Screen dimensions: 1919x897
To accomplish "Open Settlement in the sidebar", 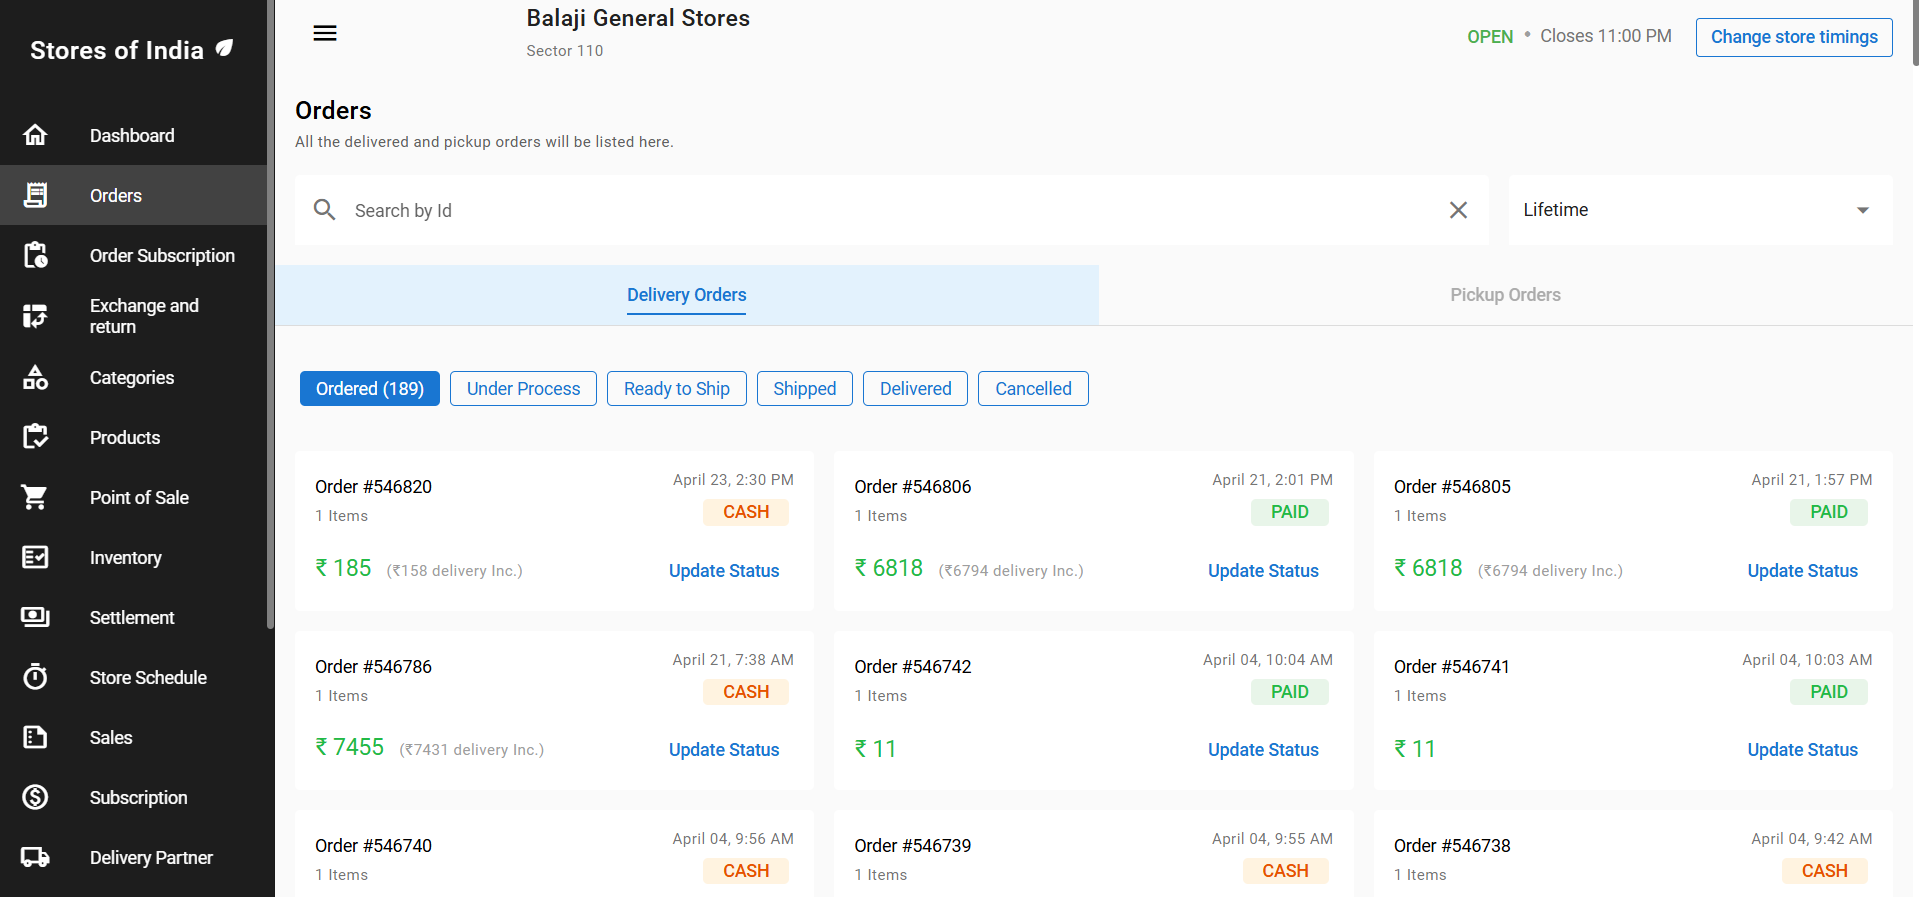I will tap(132, 617).
